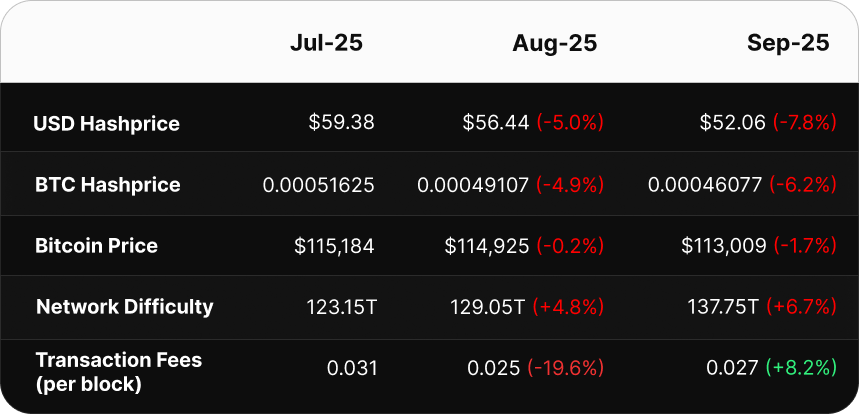This screenshot has height=414, width=859.
Task: Click the Jul-25 column header
Action: (326, 43)
